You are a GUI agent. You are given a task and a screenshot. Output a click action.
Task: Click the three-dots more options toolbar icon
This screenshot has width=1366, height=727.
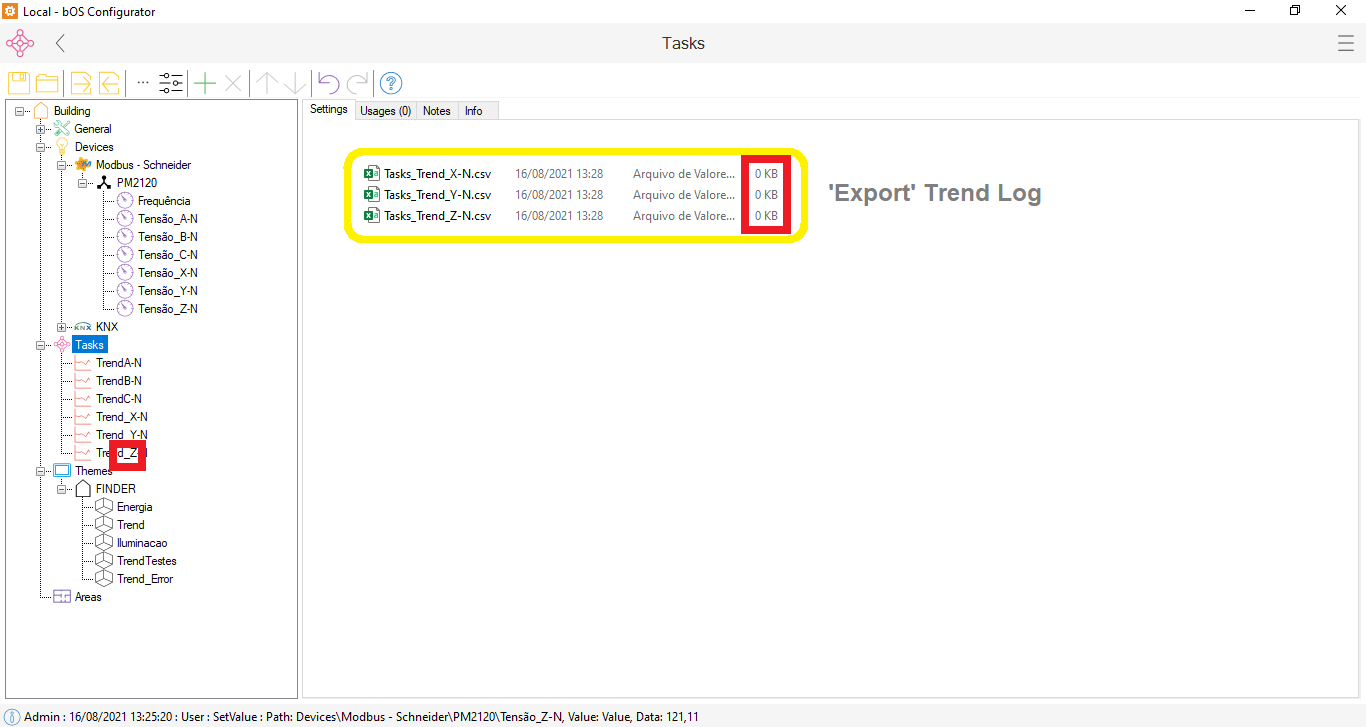[143, 83]
